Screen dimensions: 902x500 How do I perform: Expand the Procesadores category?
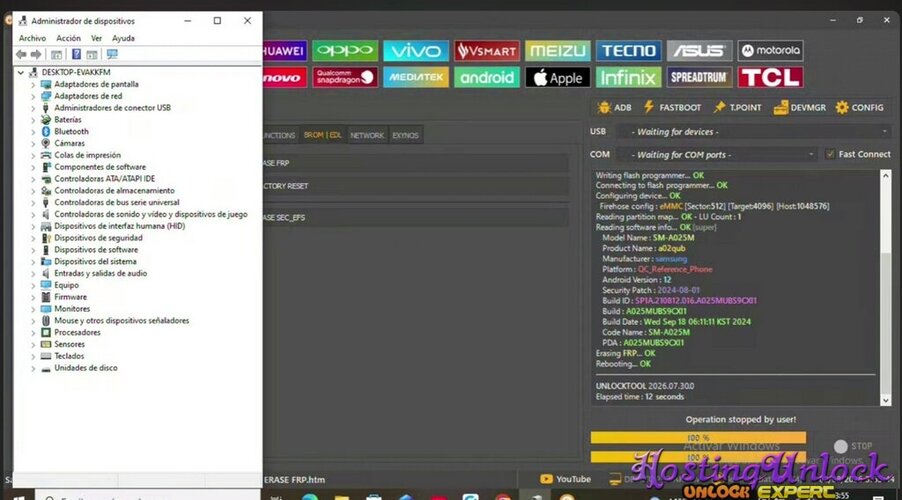[33, 333]
